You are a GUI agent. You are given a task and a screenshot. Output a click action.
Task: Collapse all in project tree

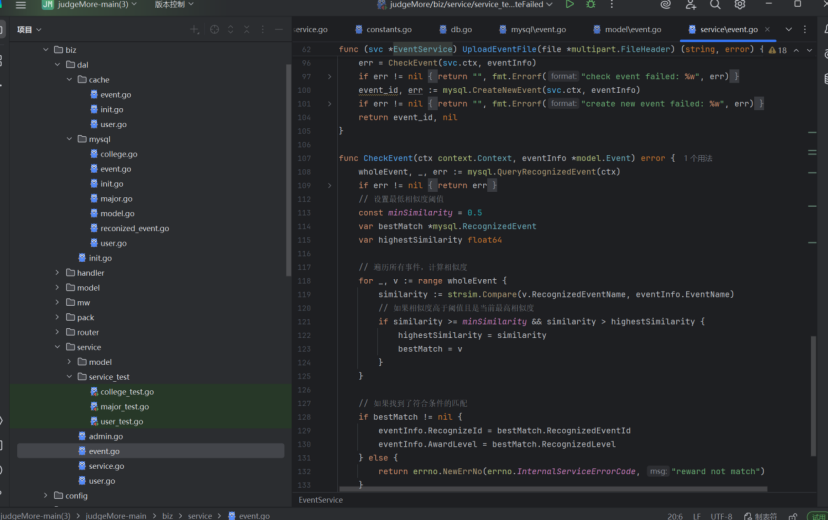[247, 30]
